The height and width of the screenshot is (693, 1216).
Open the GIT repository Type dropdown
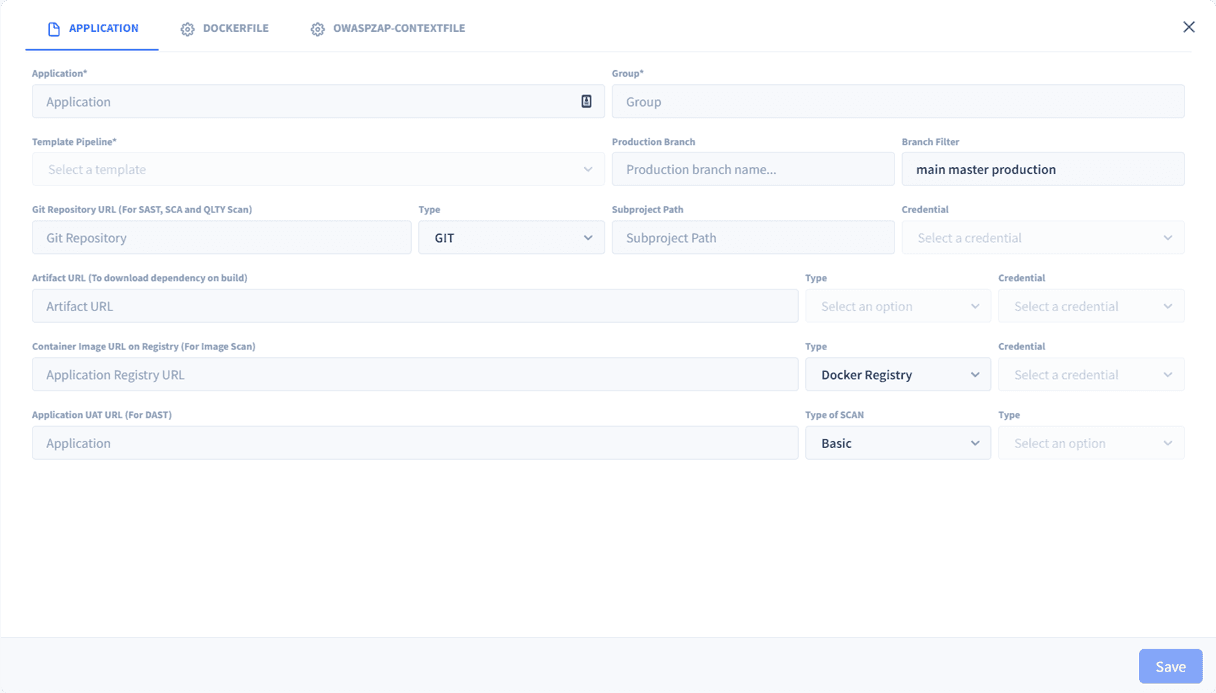[x=511, y=238]
